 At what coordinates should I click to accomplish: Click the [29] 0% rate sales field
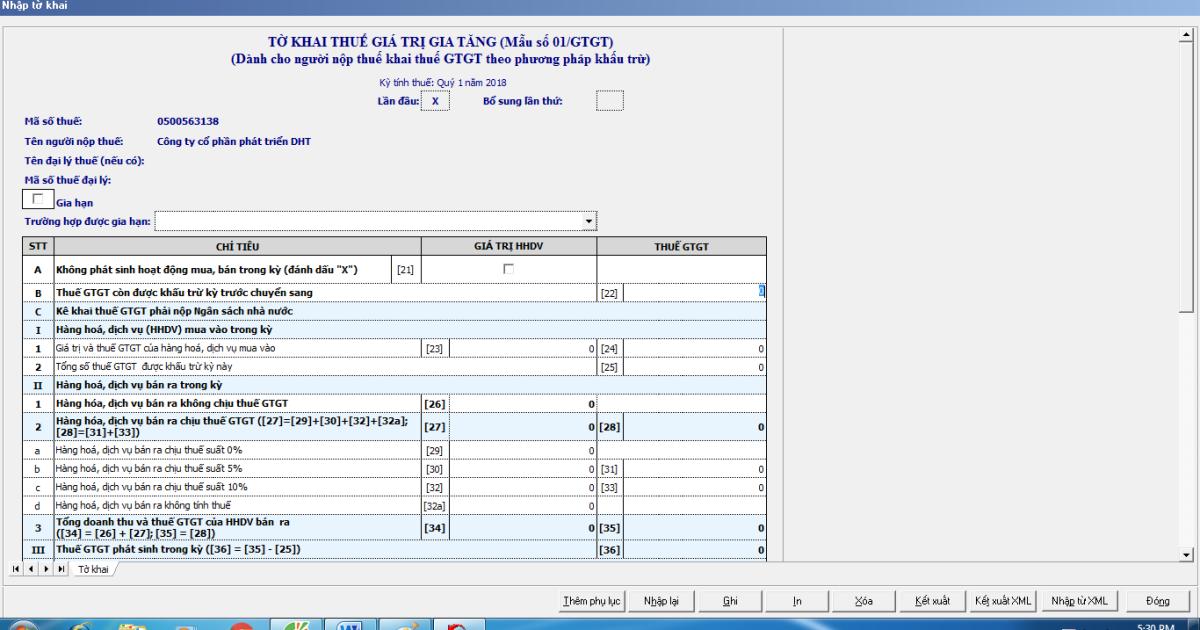click(524, 451)
